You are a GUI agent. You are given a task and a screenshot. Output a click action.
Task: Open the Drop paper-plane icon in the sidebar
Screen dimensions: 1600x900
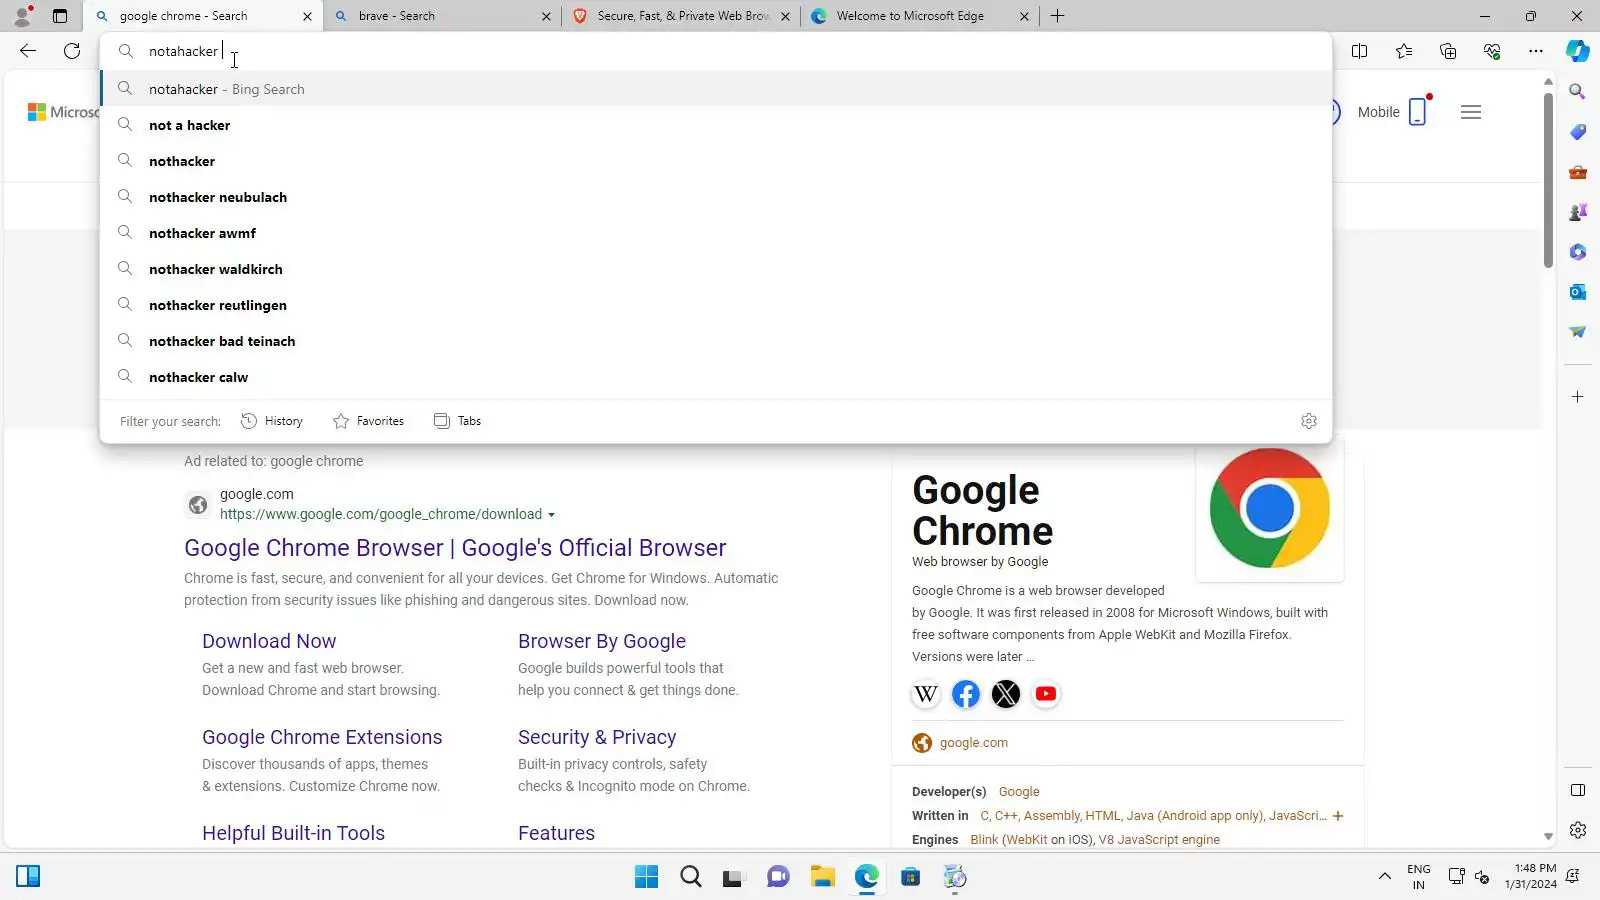pyautogui.click(x=1578, y=332)
